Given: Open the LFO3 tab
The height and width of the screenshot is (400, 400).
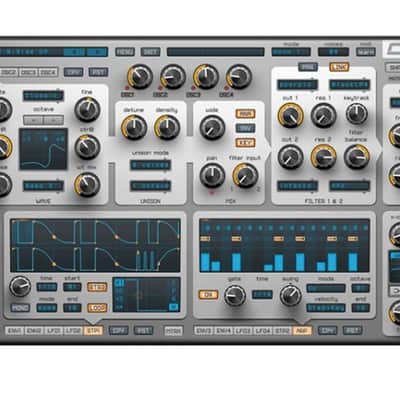Looking at the screenshot, I should 243,331.
